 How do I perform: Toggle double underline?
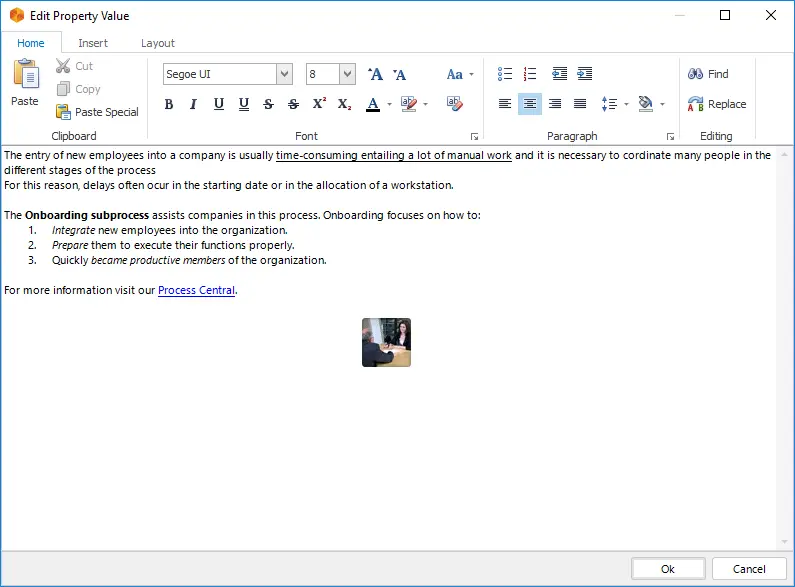244,104
